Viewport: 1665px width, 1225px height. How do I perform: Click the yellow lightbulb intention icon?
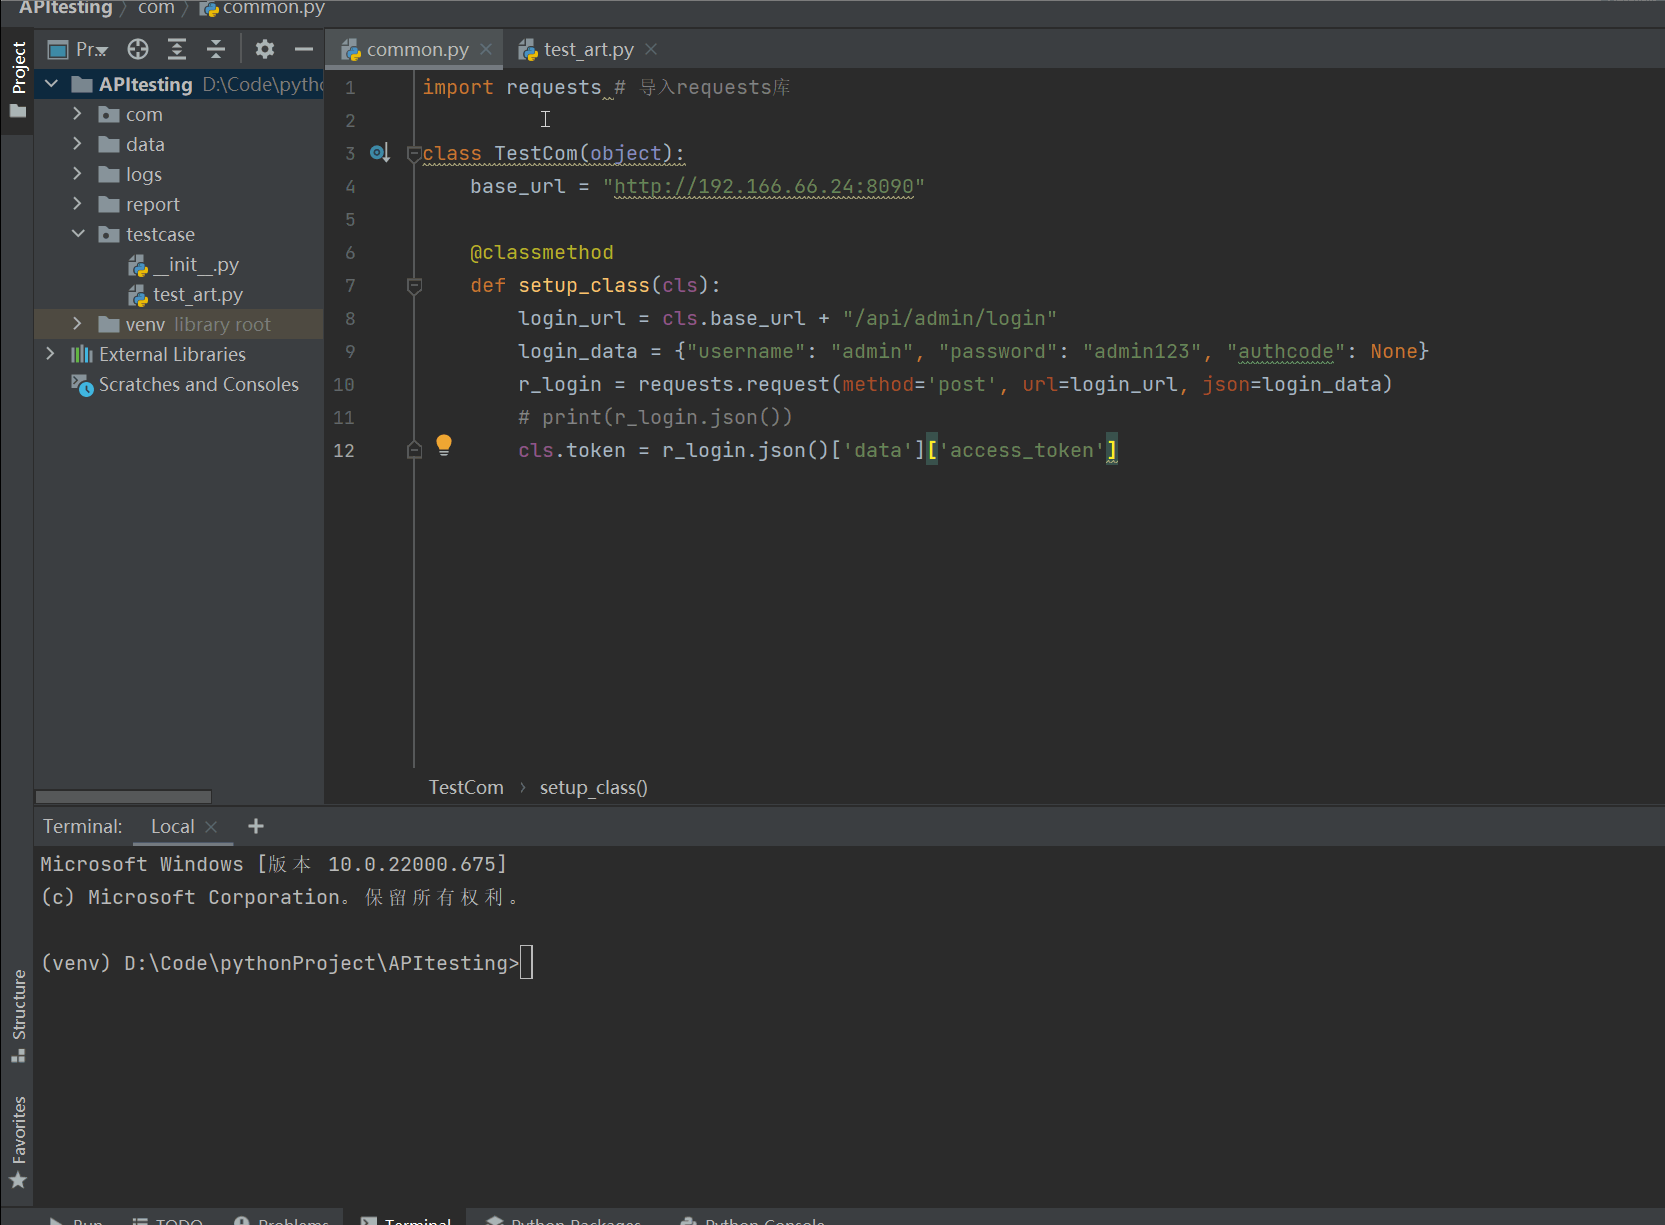pyautogui.click(x=444, y=445)
